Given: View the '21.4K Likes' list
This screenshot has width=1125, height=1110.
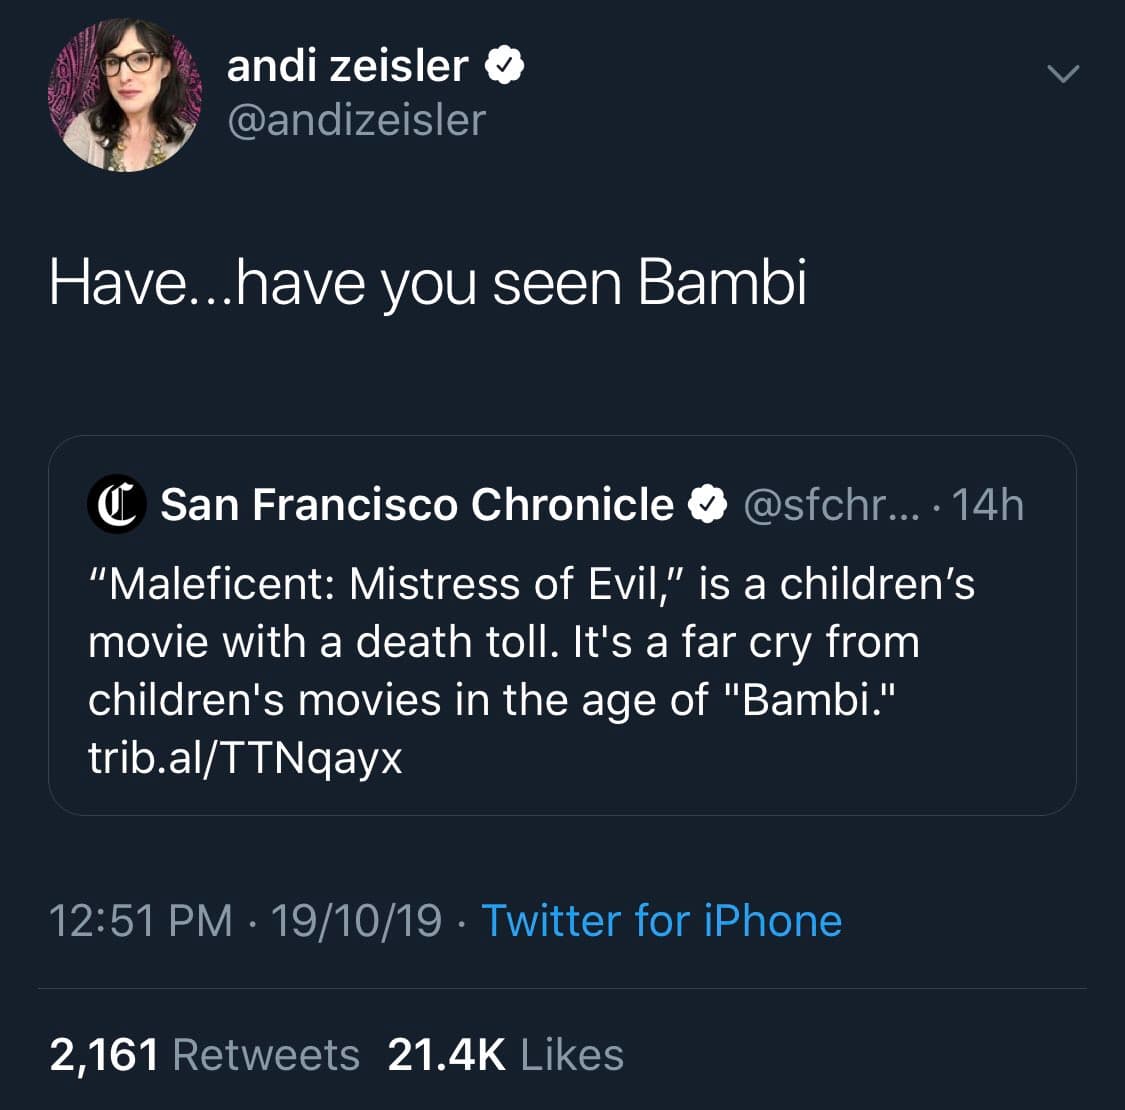Looking at the screenshot, I should pyautogui.click(x=505, y=1054).
